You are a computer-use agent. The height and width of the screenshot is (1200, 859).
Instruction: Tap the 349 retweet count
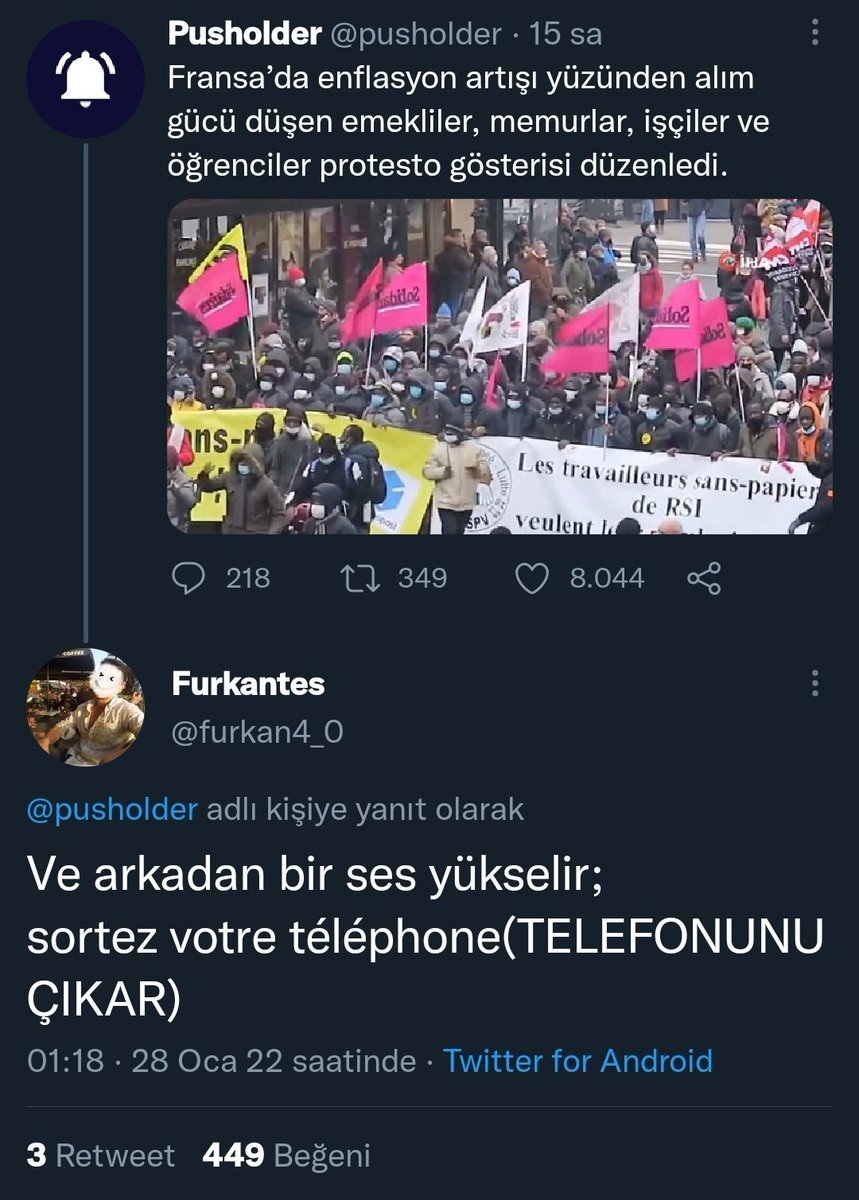pyautogui.click(x=422, y=578)
